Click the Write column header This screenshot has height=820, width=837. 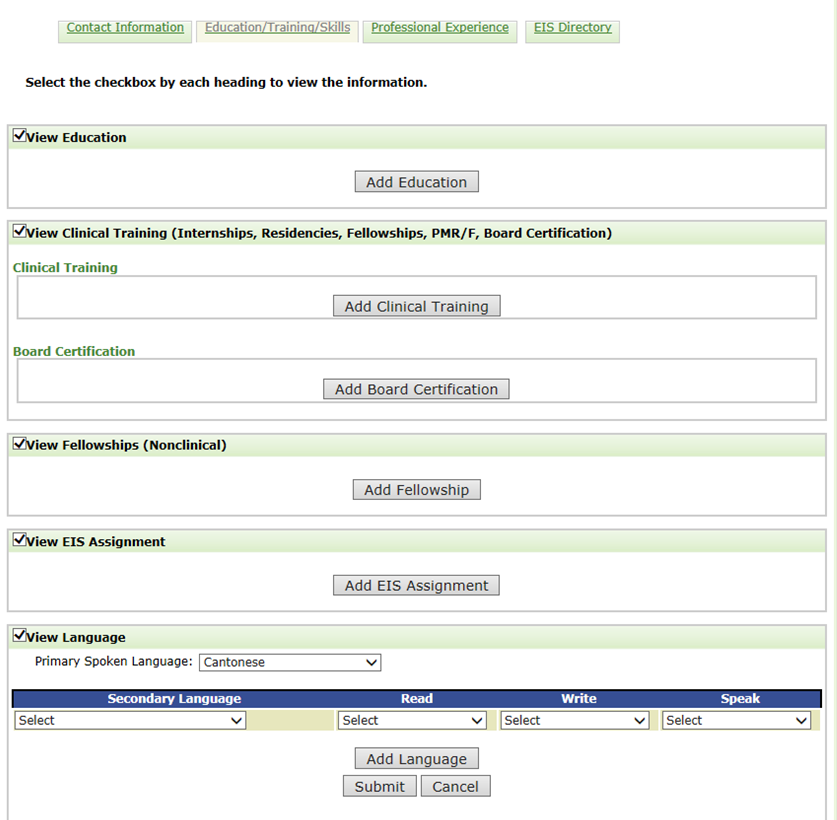pyautogui.click(x=579, y=699)
